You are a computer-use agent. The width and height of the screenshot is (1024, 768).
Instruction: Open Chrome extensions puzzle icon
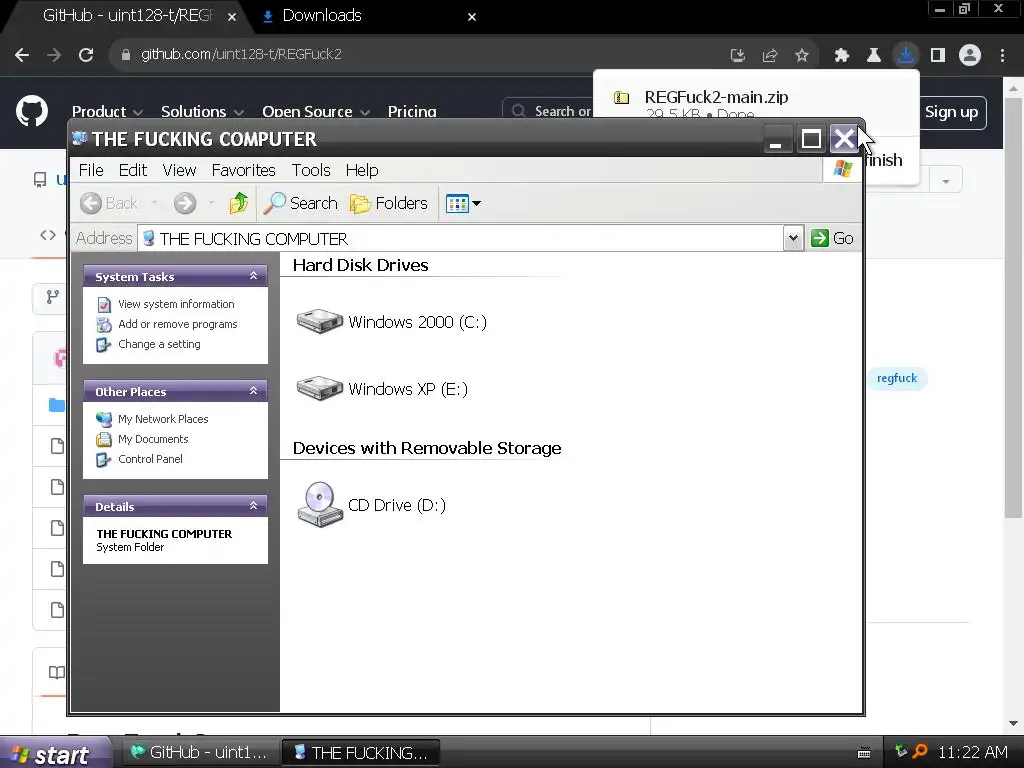point(841,56)
